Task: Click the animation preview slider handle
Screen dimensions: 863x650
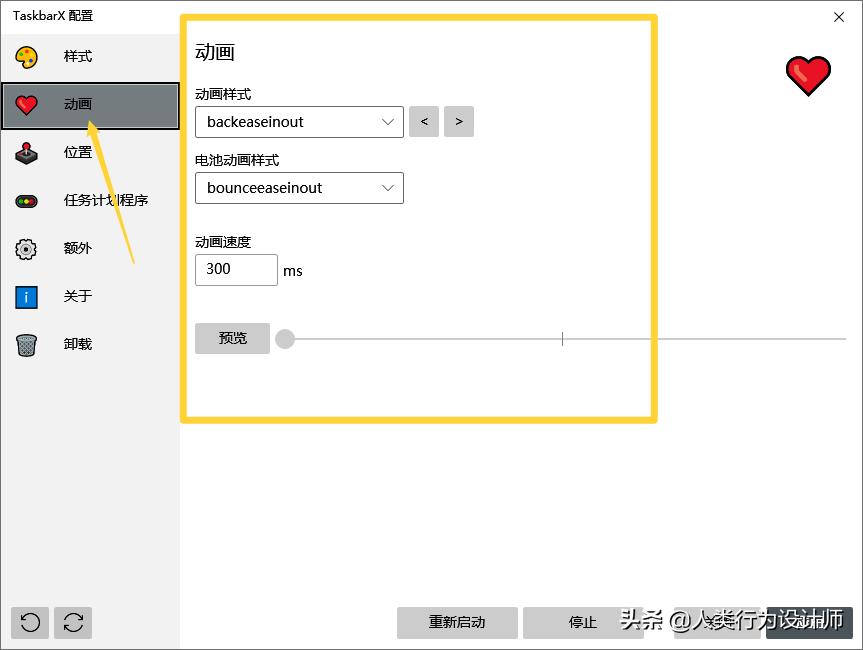Action: [x=285, y=338]
